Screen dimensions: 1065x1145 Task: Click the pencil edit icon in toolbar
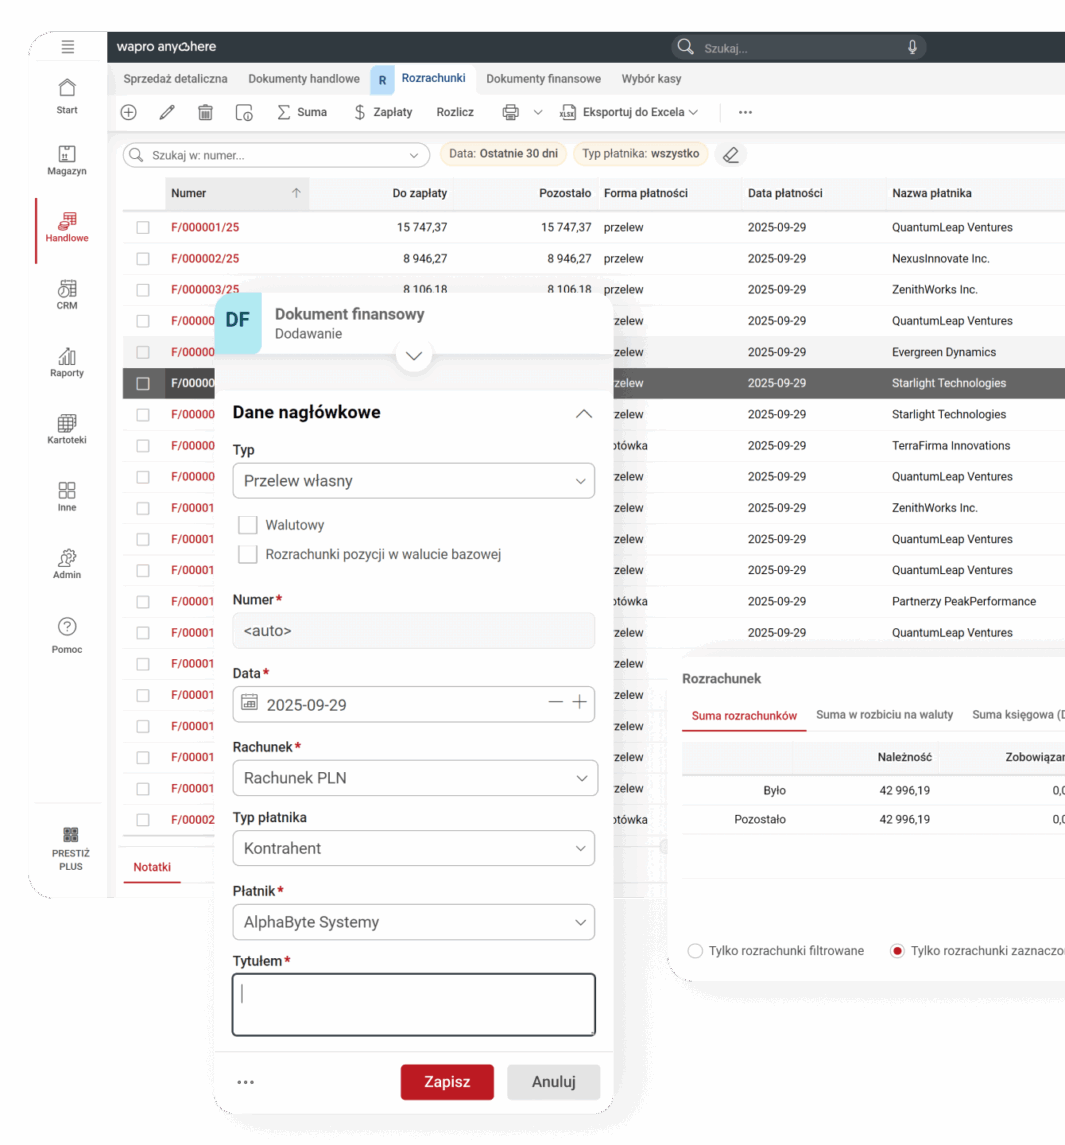pos(167,112)
